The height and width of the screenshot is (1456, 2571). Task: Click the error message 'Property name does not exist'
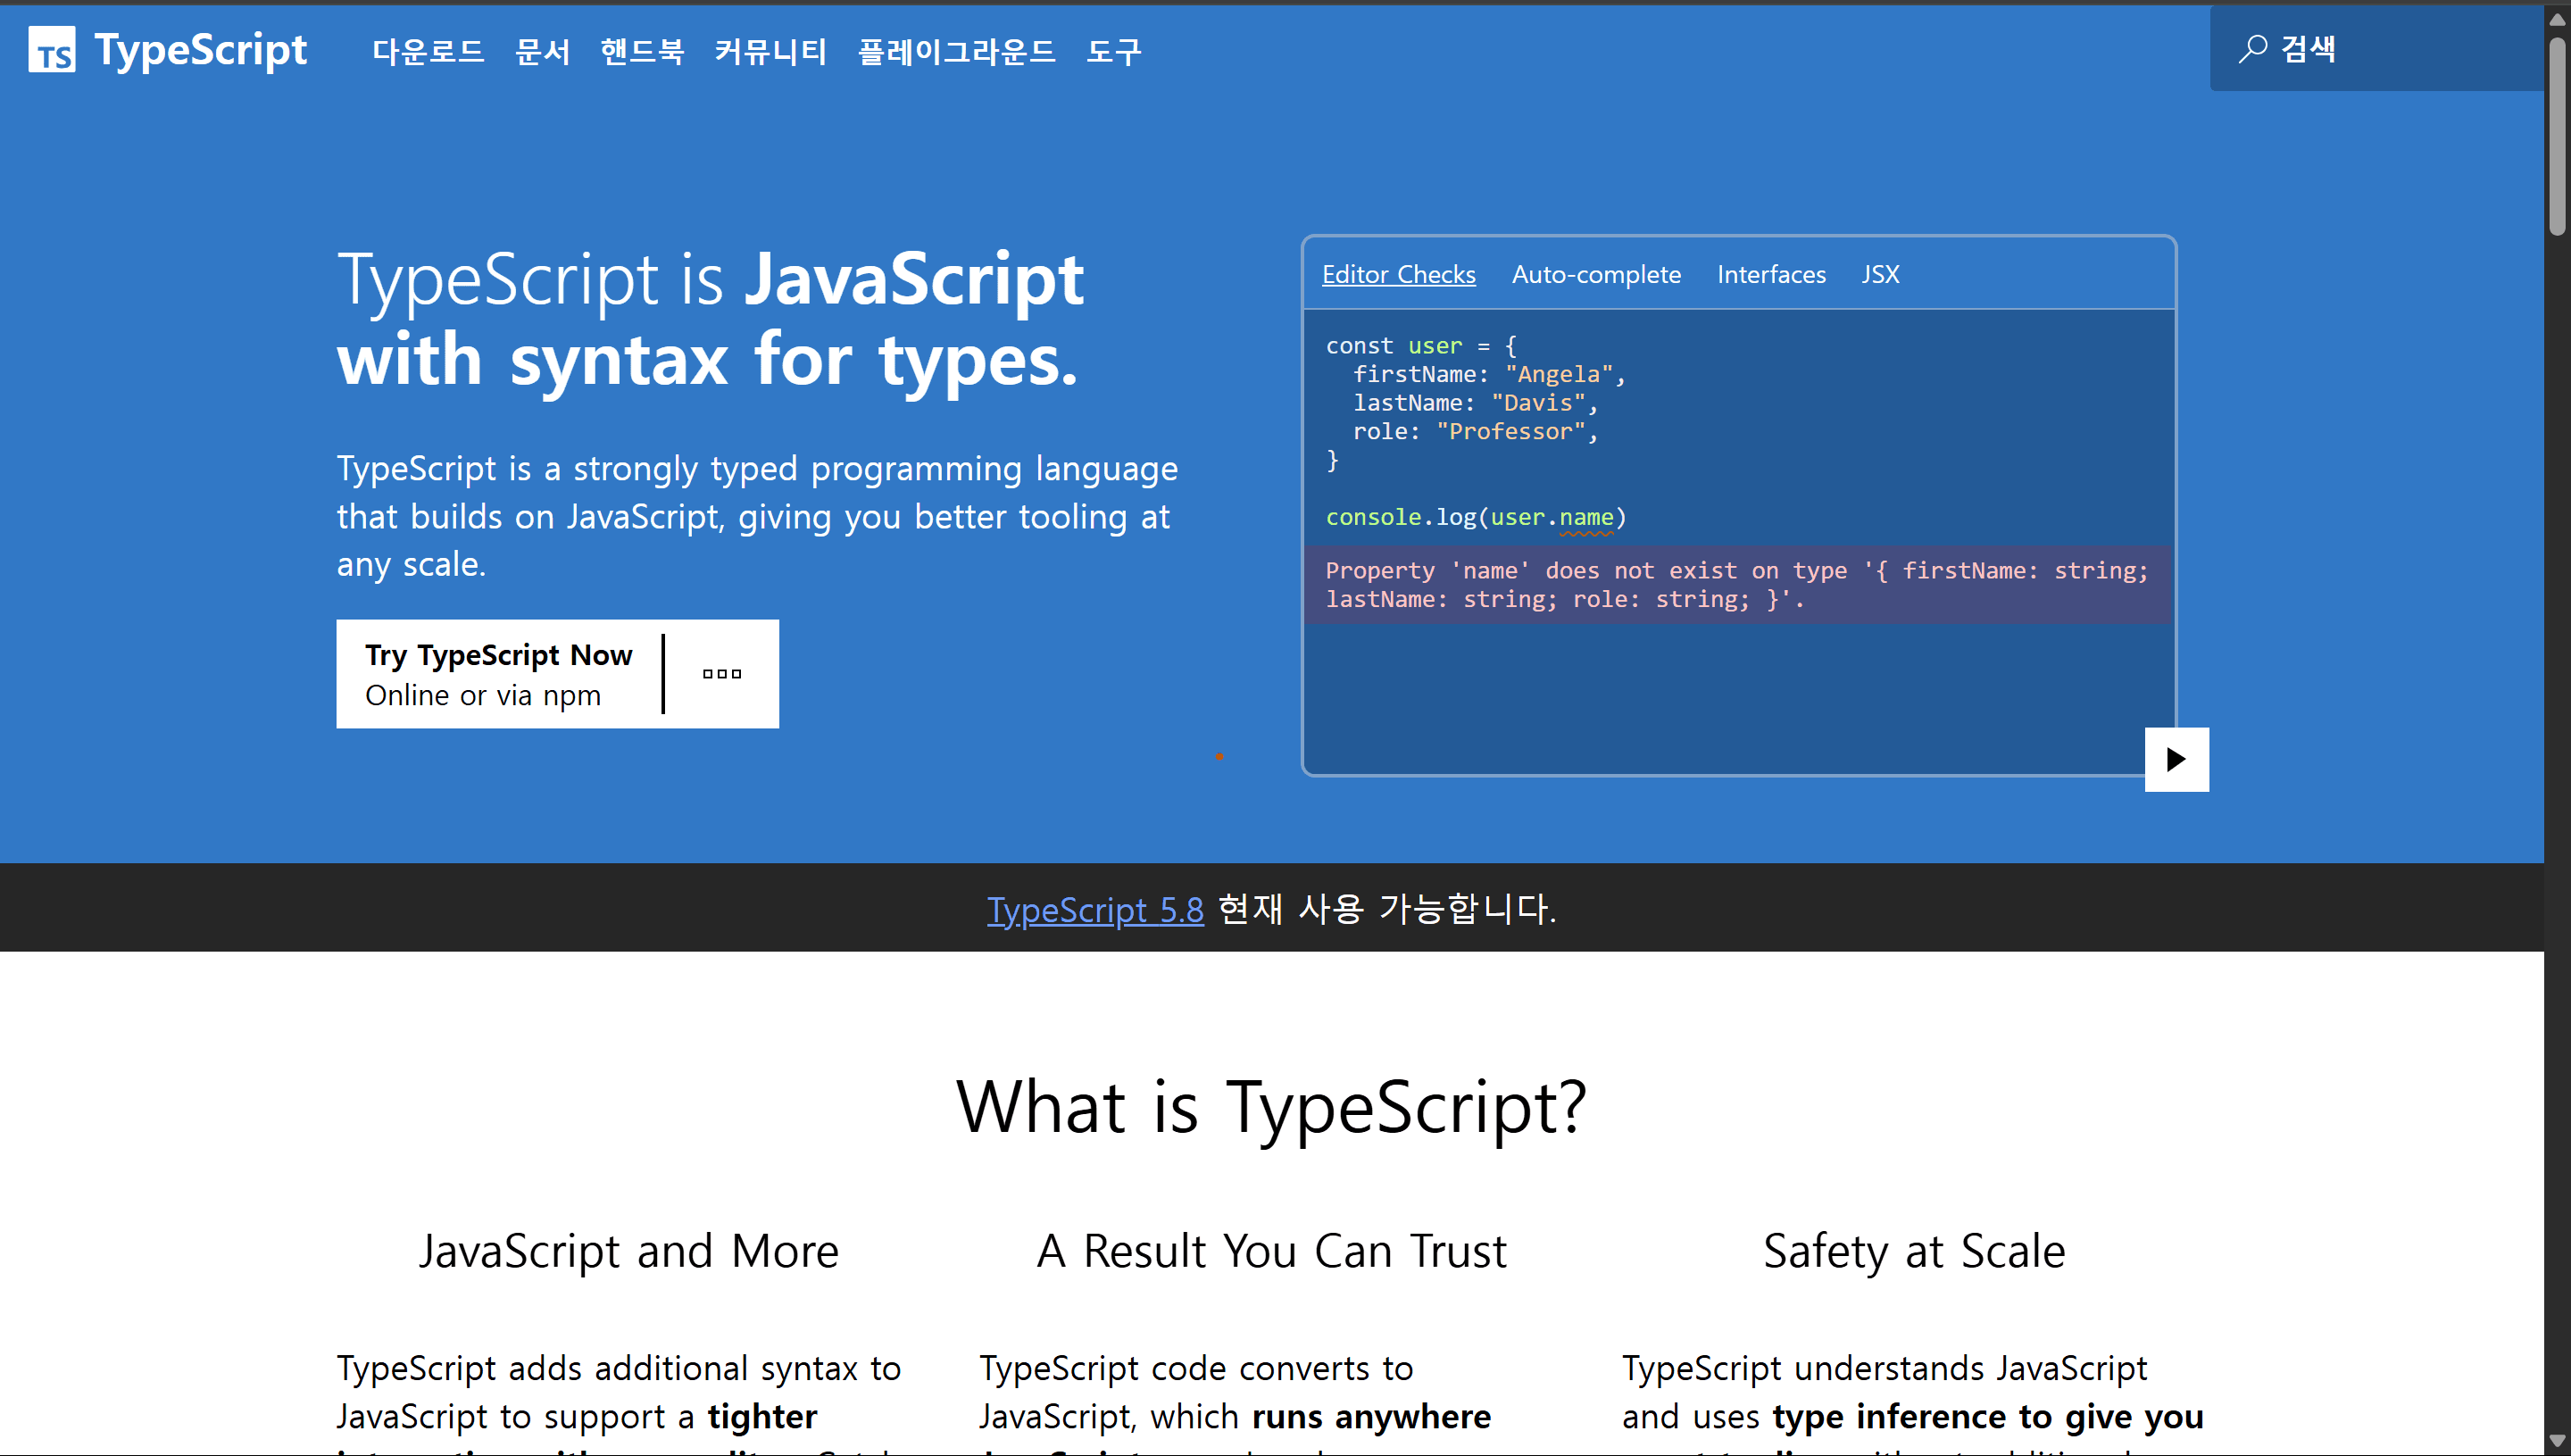coord(1737,585)
